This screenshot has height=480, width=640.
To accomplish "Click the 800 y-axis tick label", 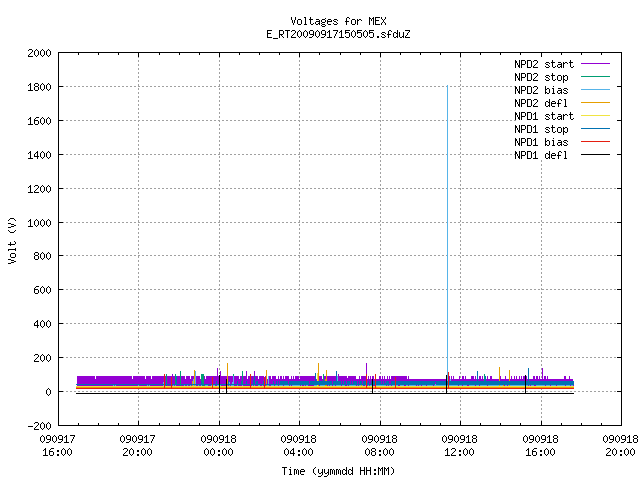I will (42, 256).
